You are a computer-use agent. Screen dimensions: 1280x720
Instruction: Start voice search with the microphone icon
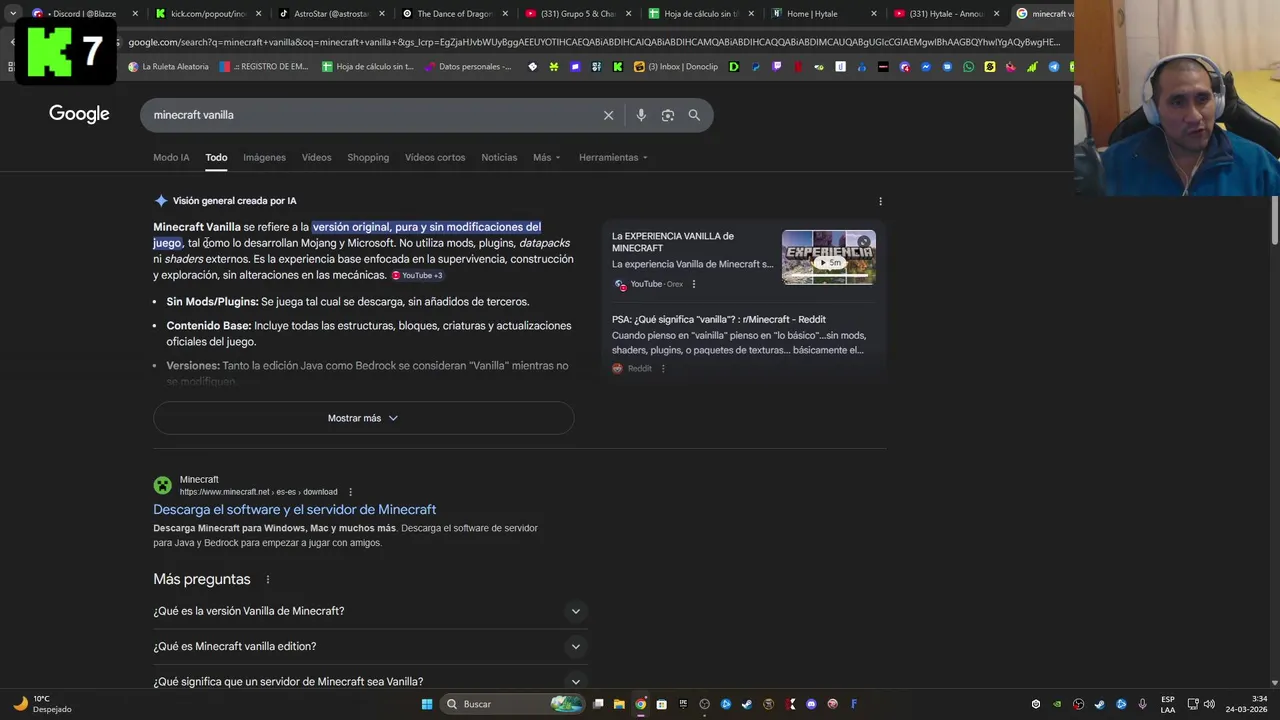tap(641, 115)
